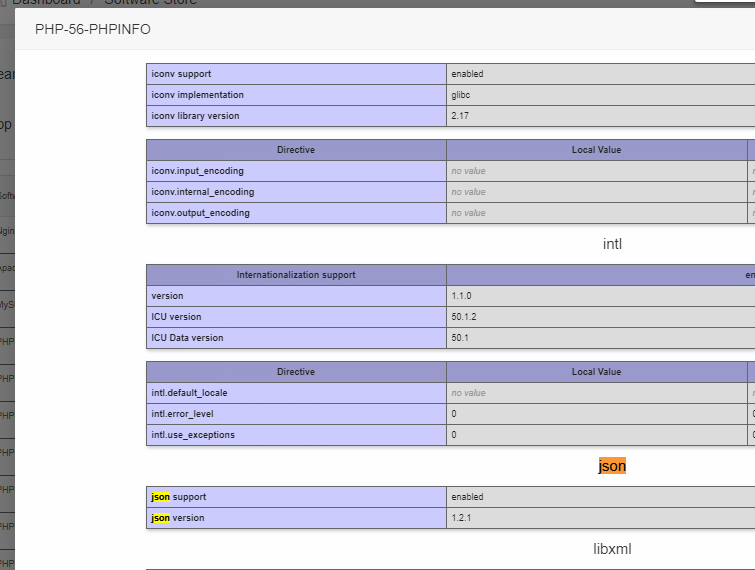This screenshot has height=570, width=755.
Task: Click the intl.use_exceptions directive
Action: pos(193,435)
